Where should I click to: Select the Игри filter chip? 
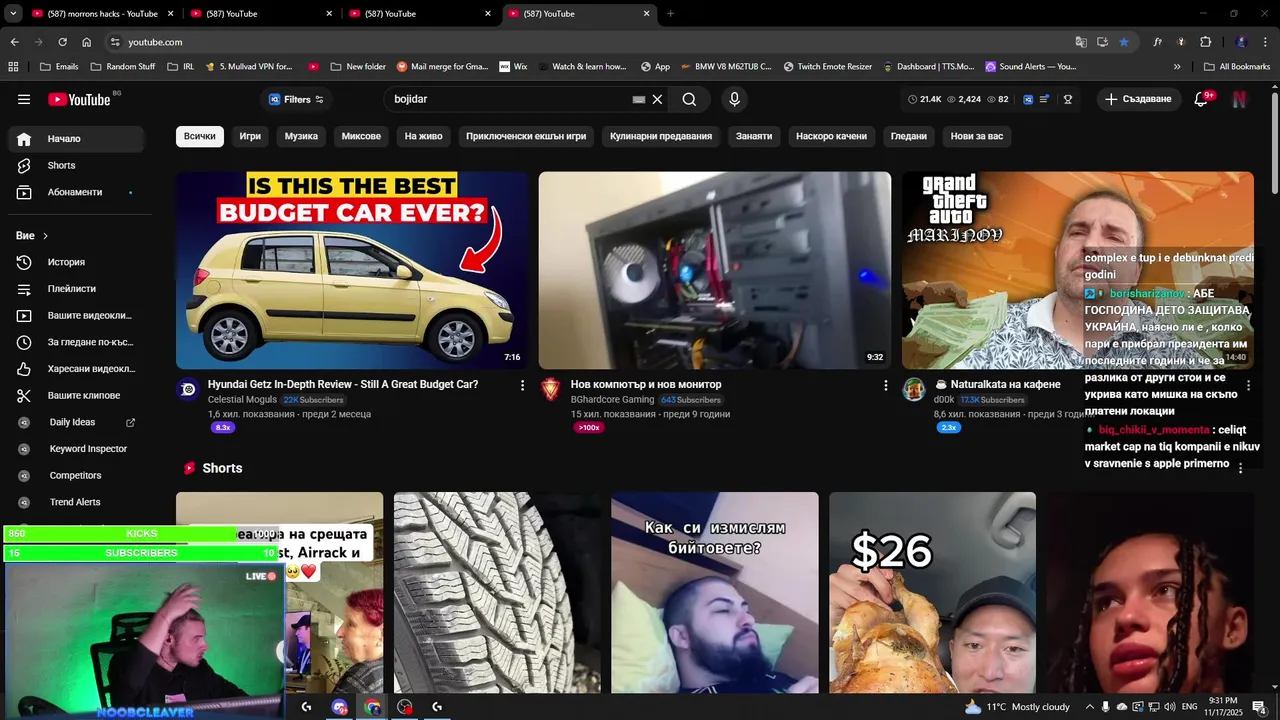[250, 136]
